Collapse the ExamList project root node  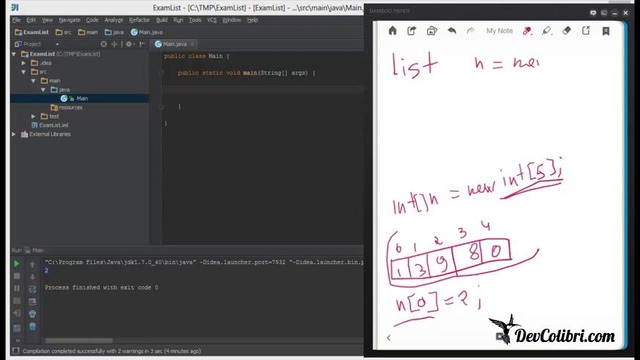point(14,54)
